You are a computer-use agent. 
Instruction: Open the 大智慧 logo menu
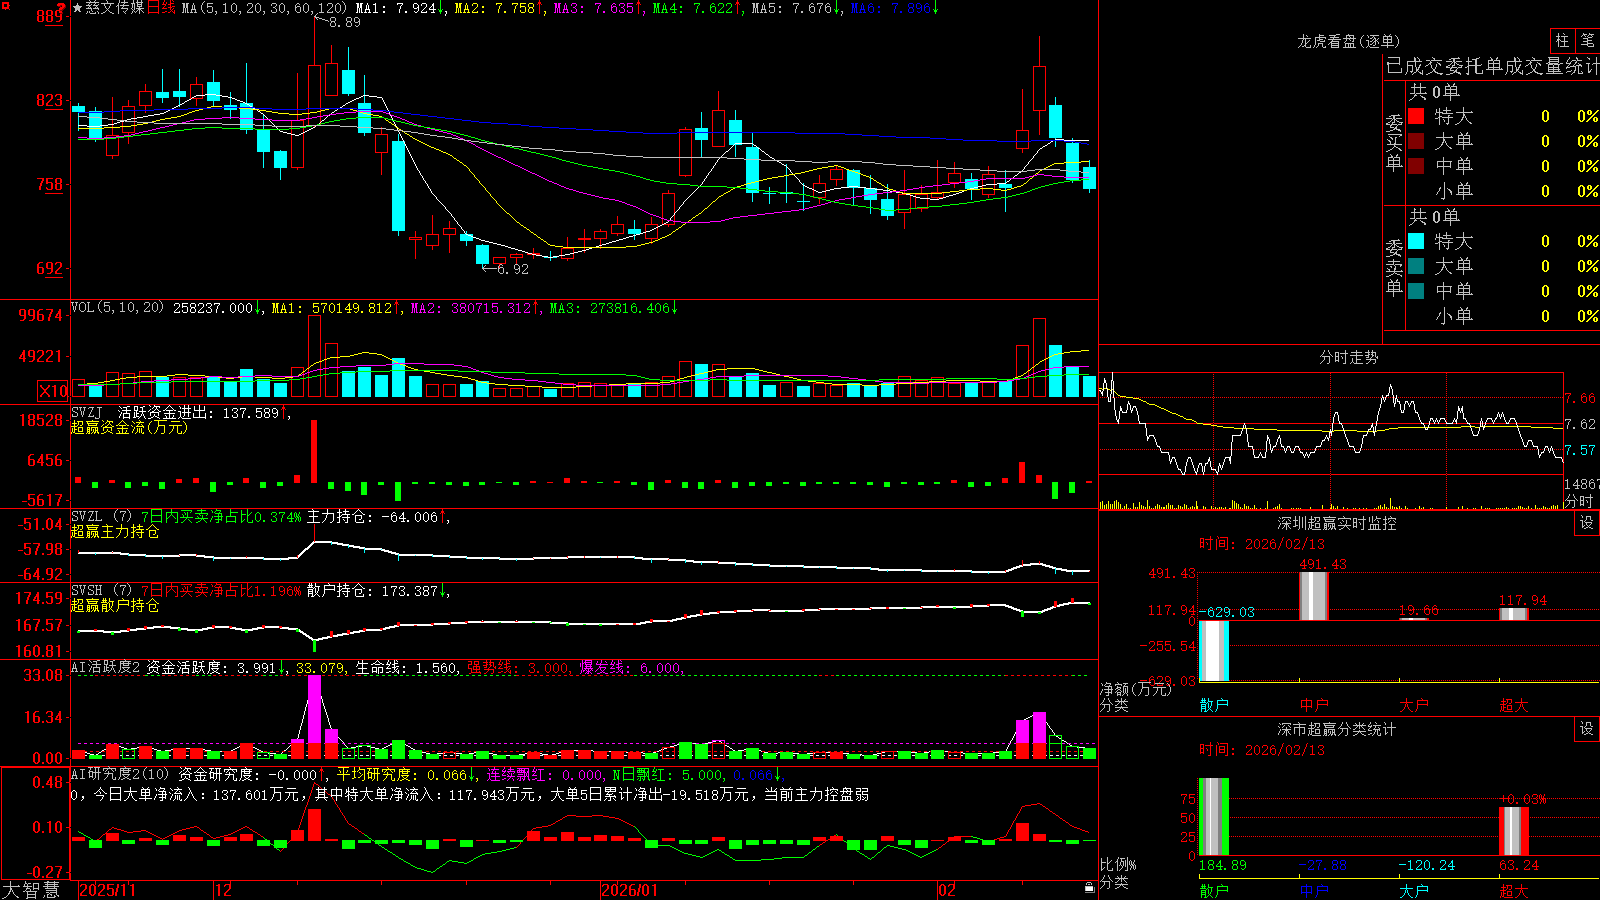click(x=31, y=890)
